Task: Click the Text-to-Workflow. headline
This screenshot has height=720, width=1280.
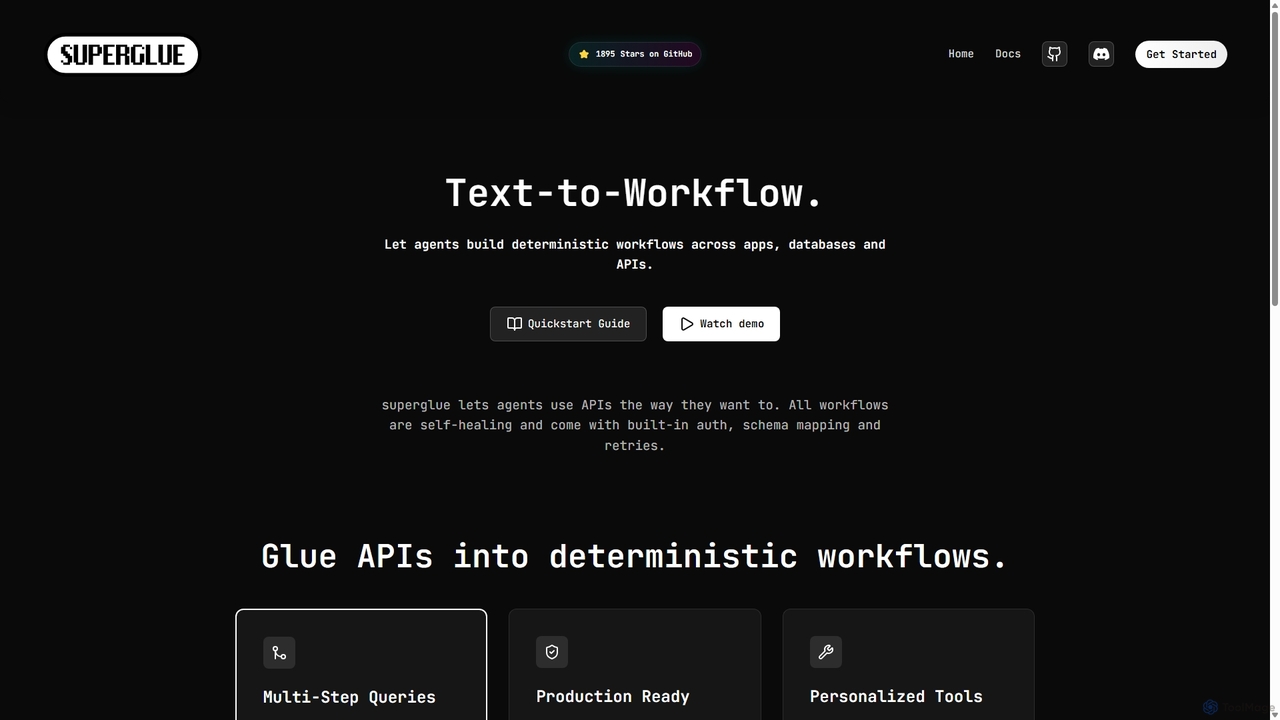Action: (635, 193)
